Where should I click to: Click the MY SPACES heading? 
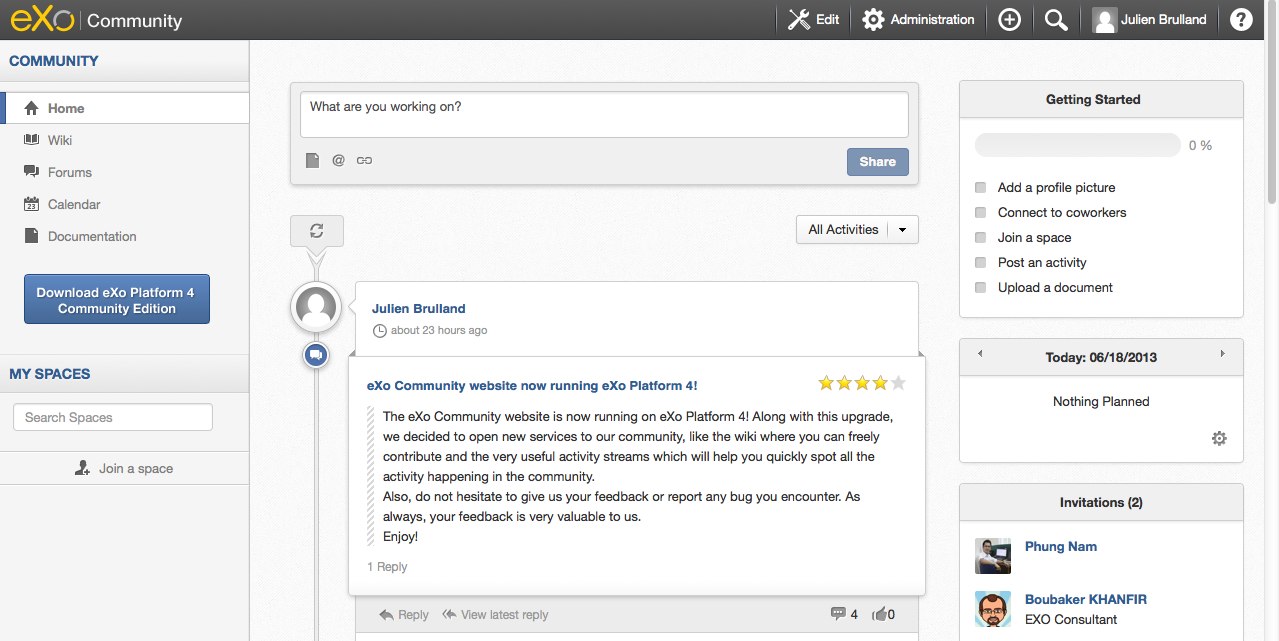[x=50, y=374]
